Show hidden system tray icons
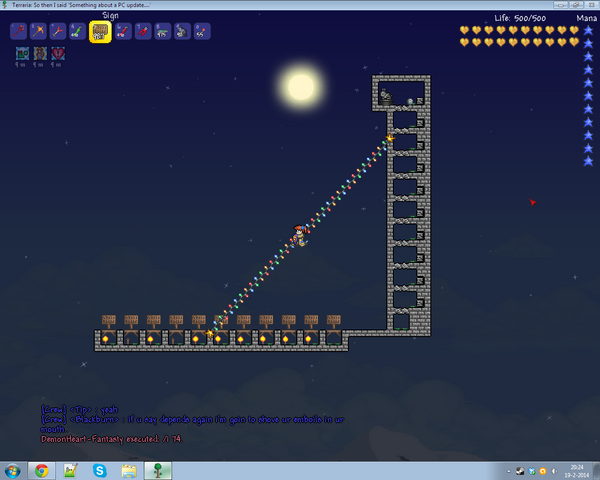This screenshot has height=480, width=600. [509, 472]
